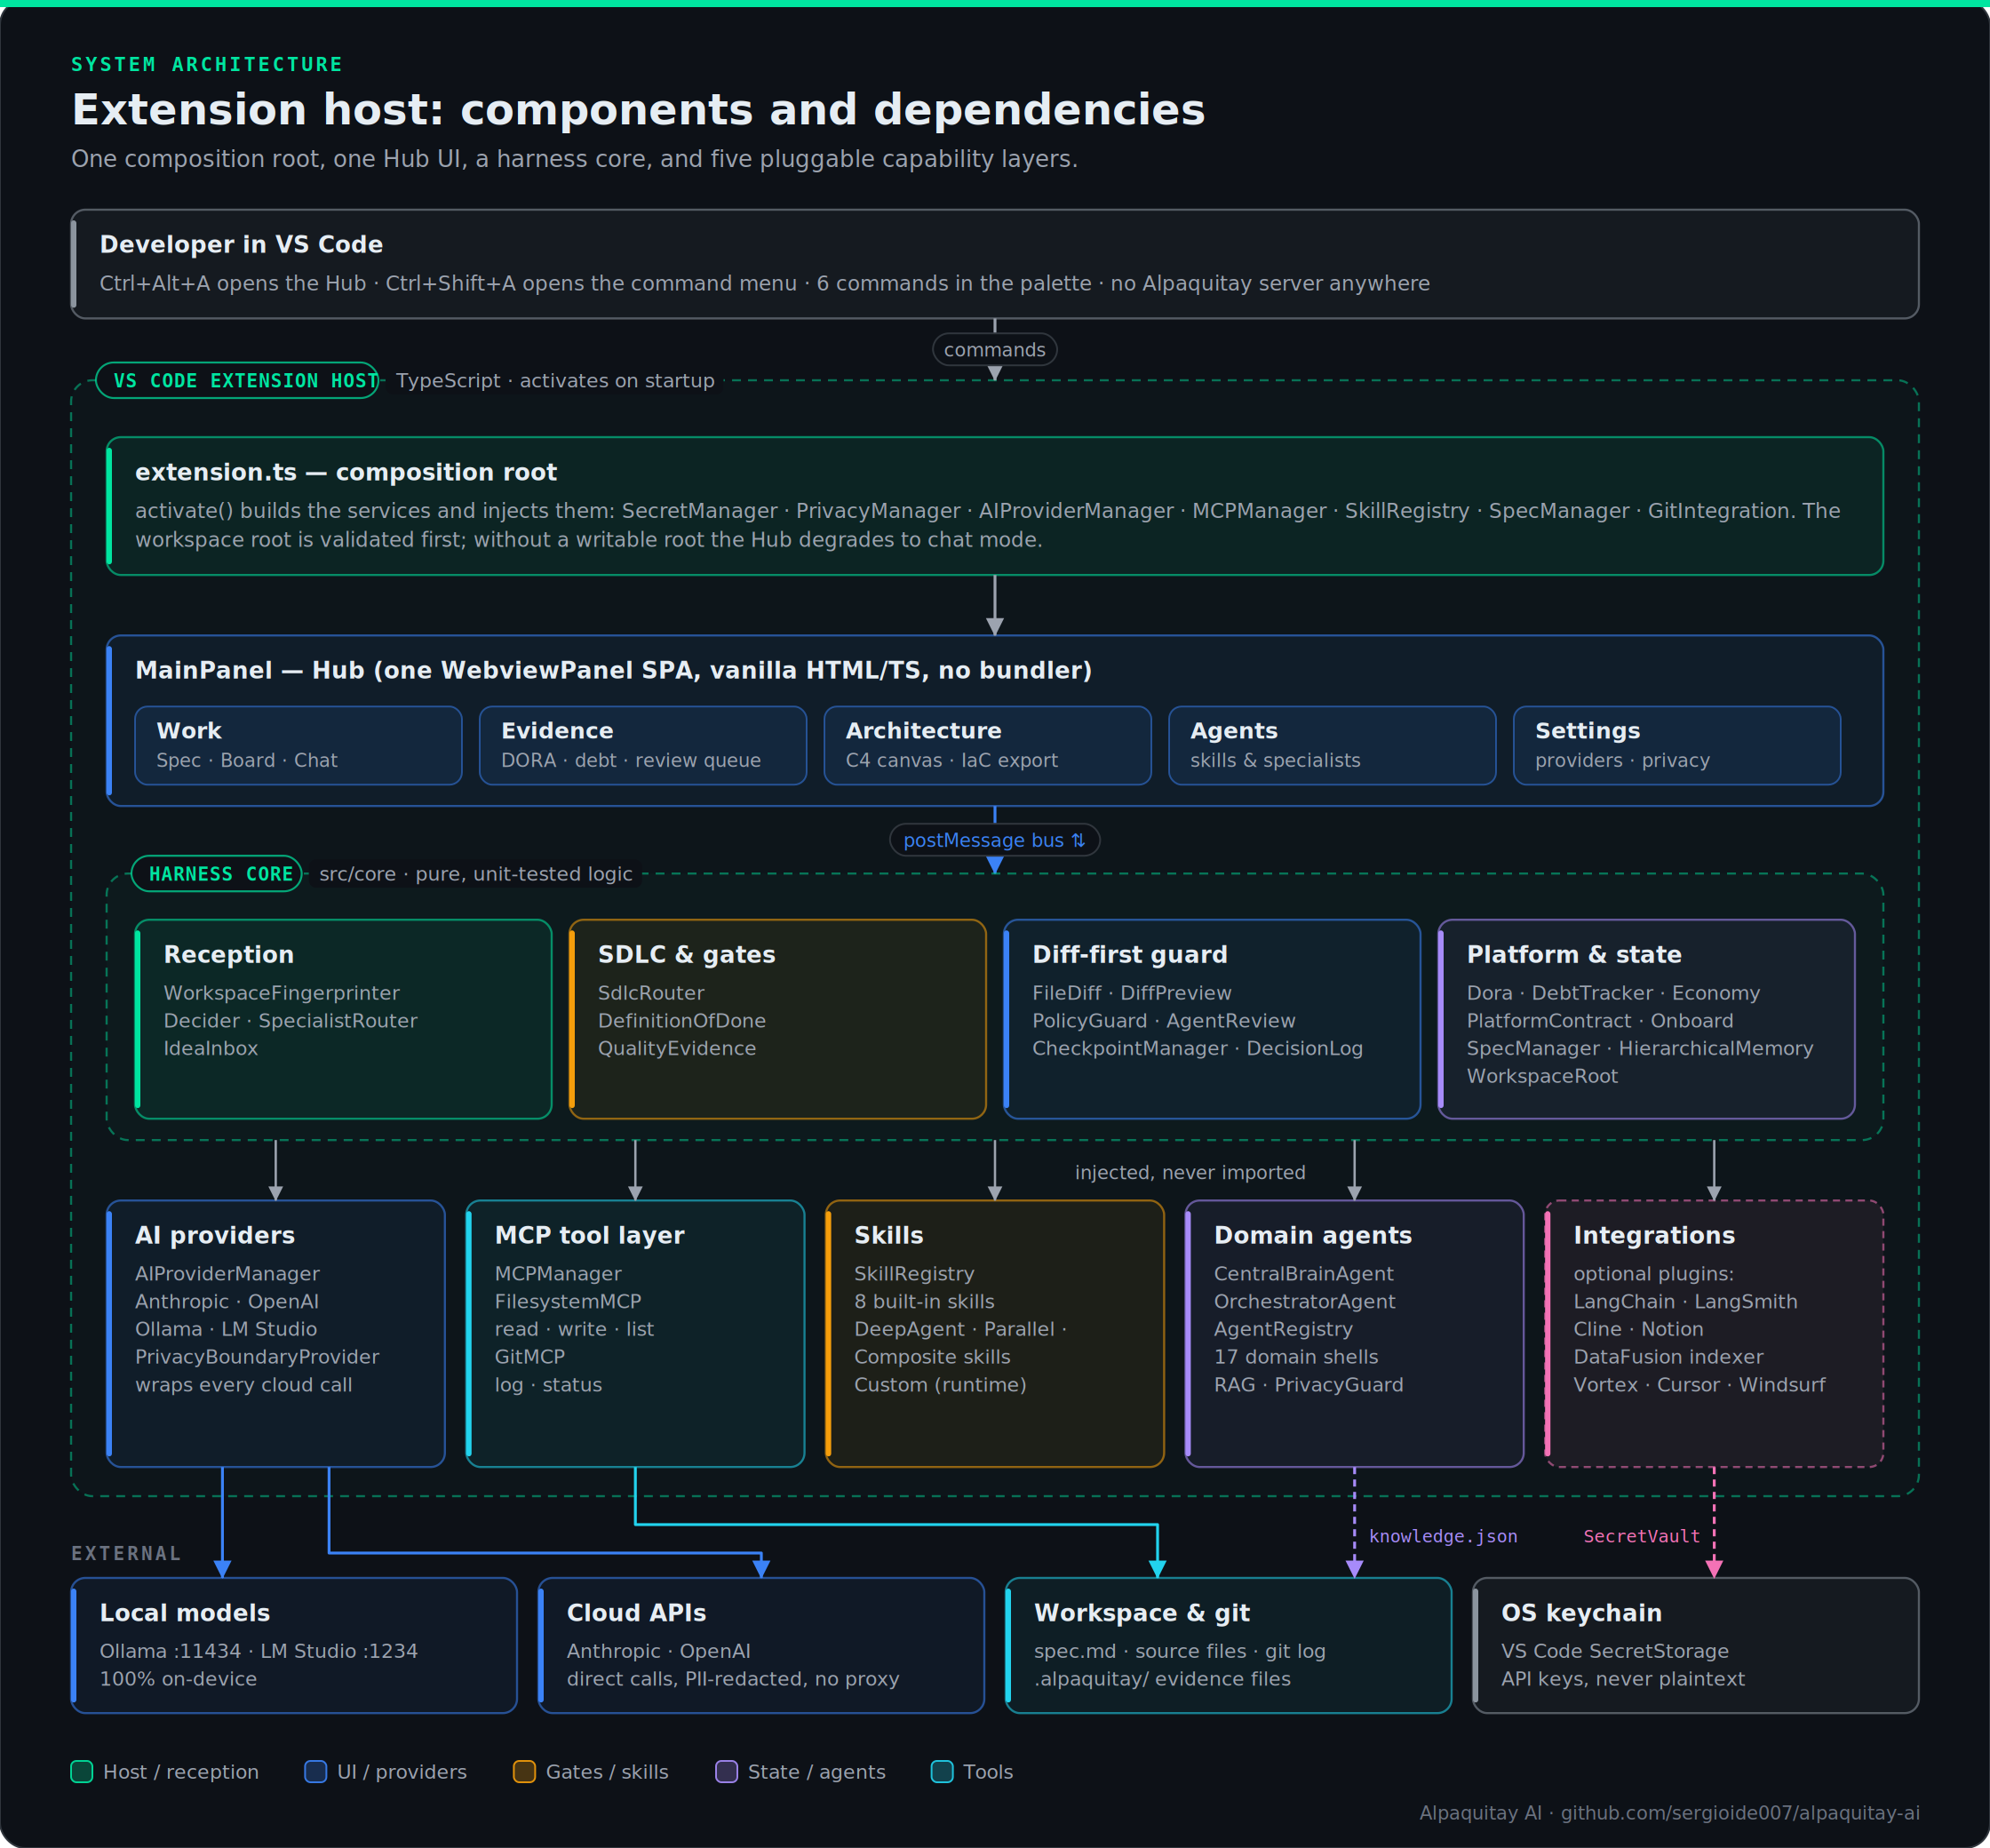
Task: Select the Work tab card
Action: point(298,745)
